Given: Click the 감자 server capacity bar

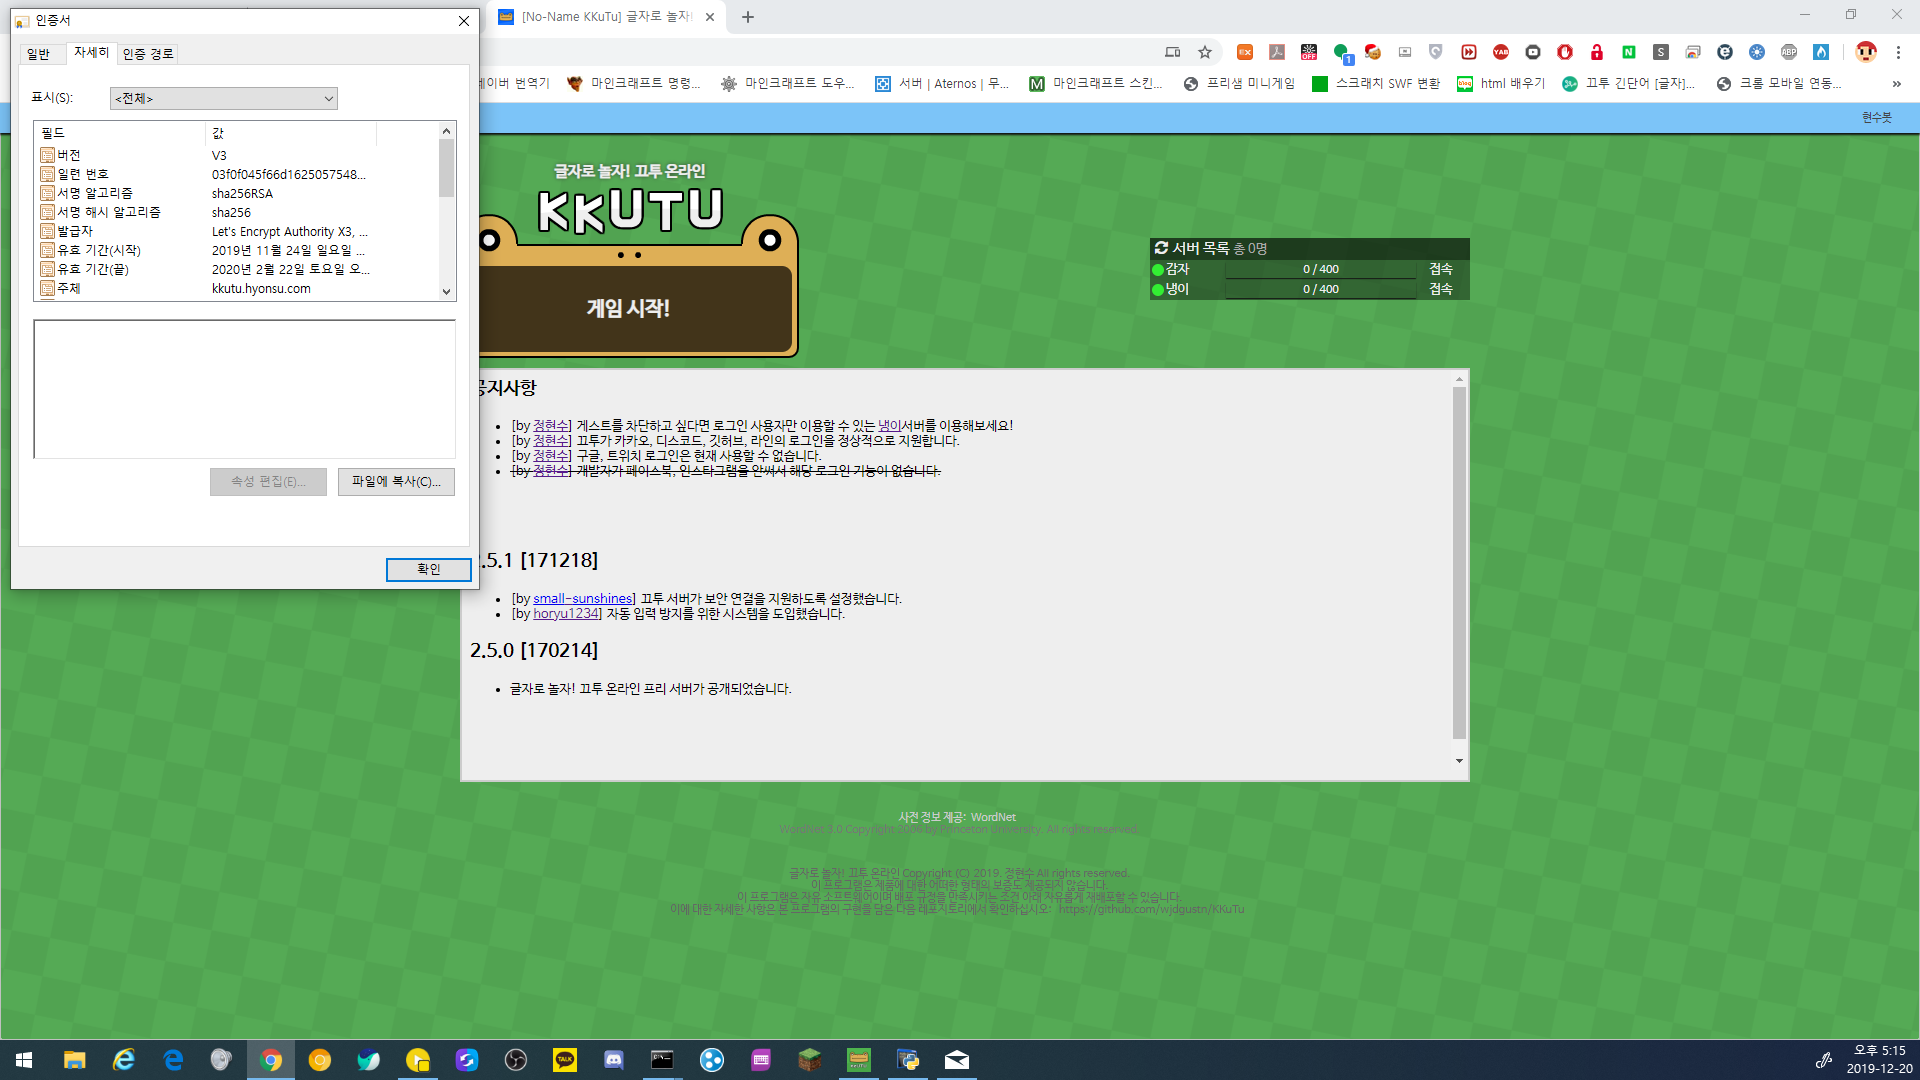Looking at the screenshot, I should 1320,268.
